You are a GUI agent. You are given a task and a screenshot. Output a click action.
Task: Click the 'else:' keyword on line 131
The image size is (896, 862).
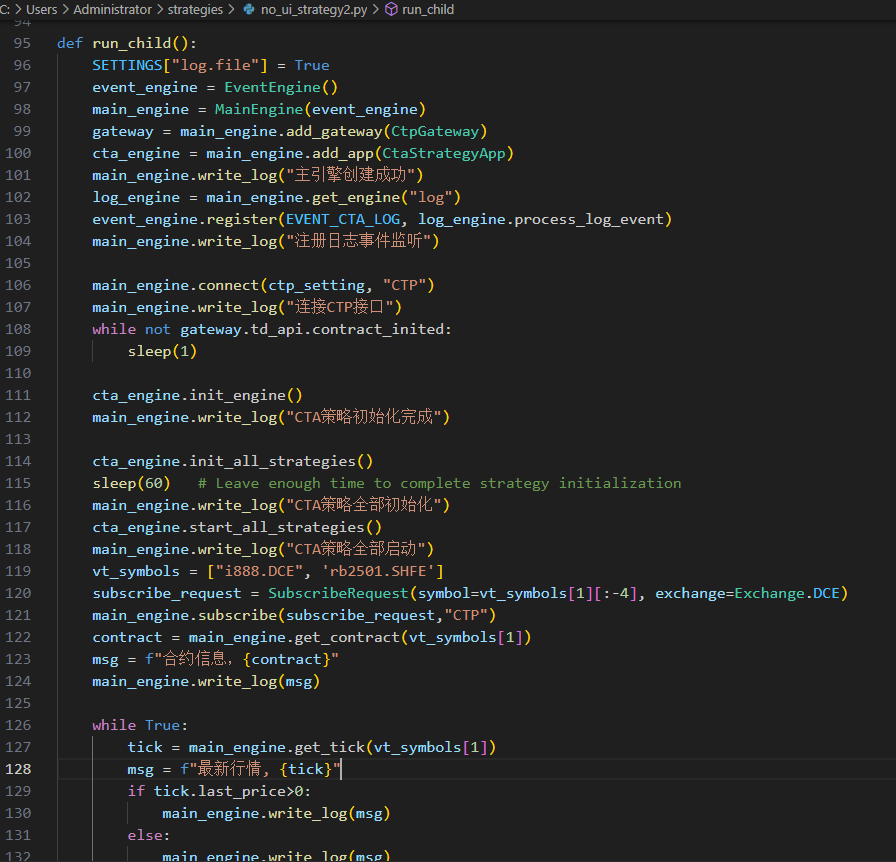click(149, 836)
